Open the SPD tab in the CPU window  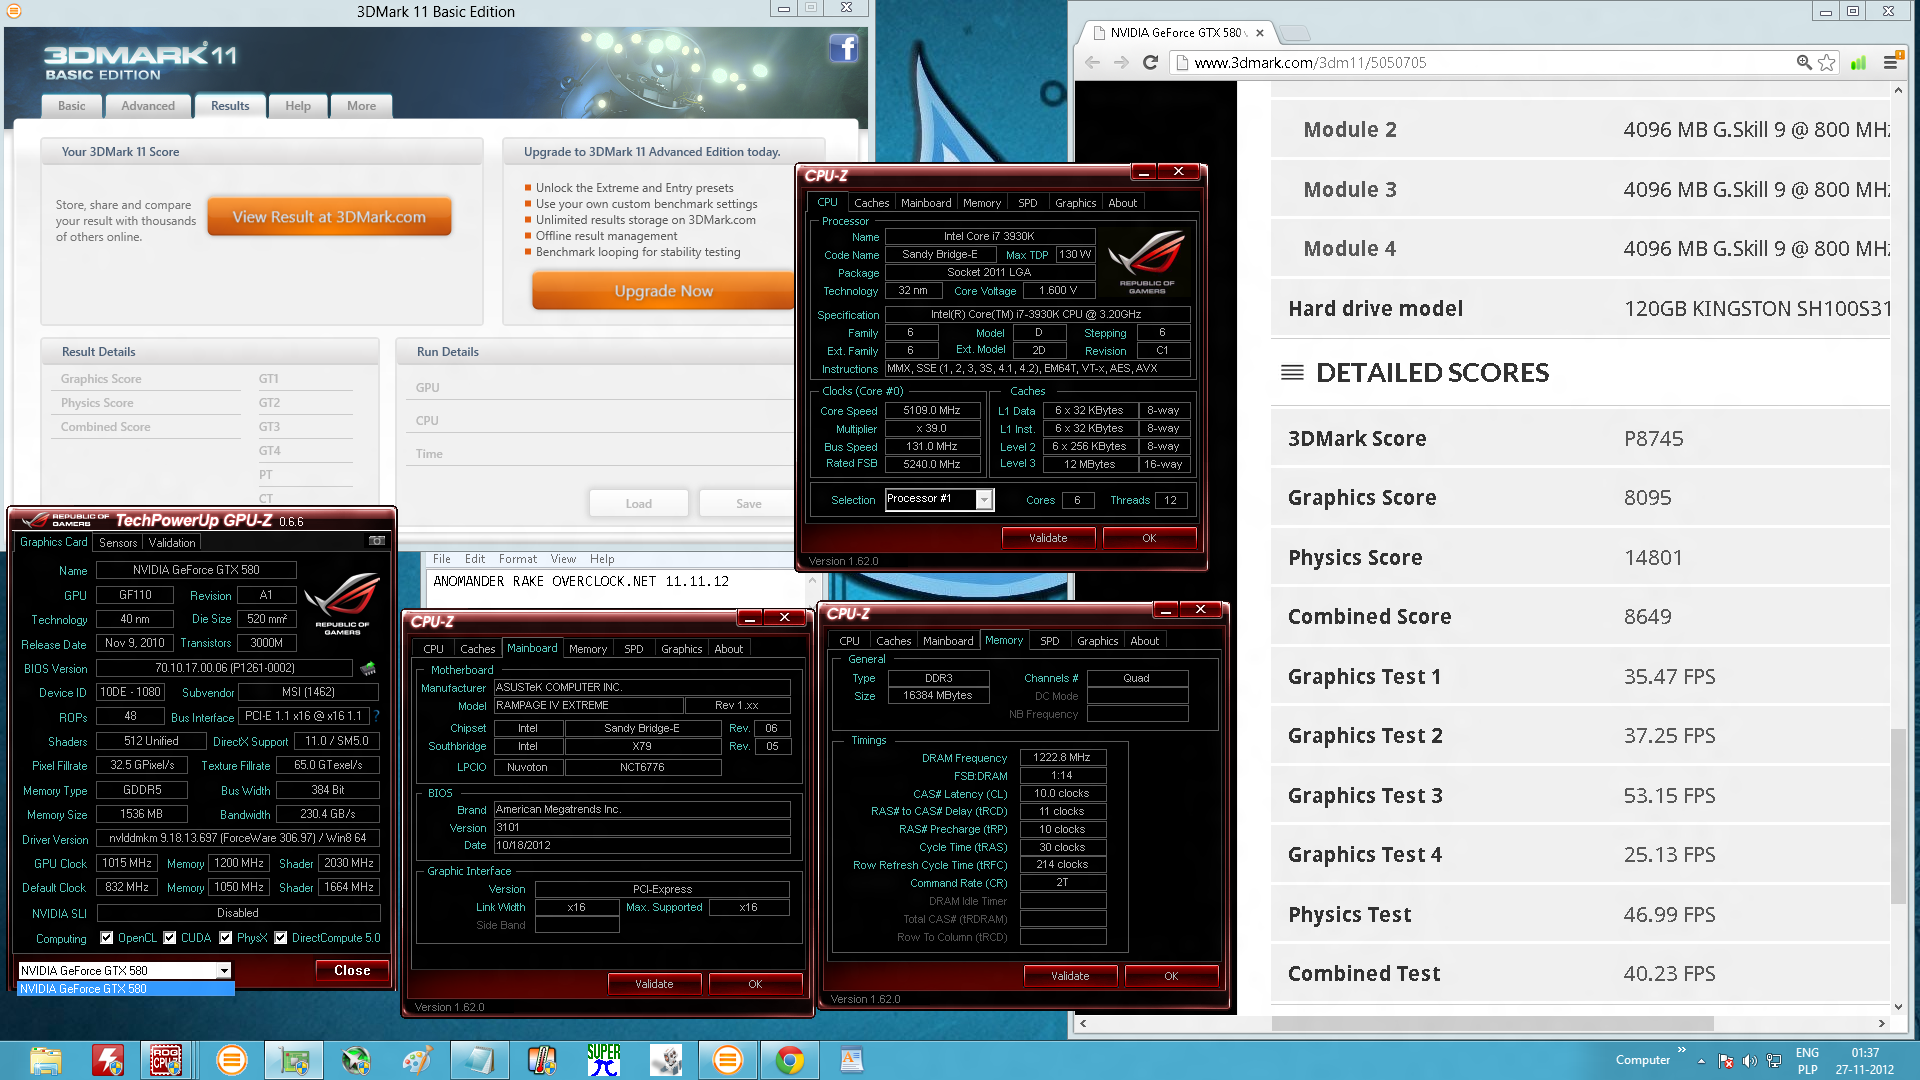pyautogui.click(x=1027, y=203)
